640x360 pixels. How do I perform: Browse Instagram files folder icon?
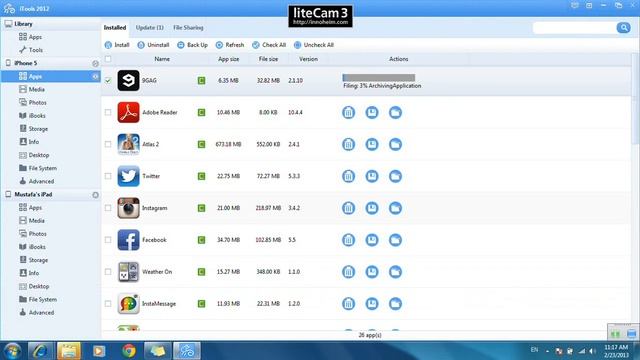pyautogui.click(x=395, y=208)
